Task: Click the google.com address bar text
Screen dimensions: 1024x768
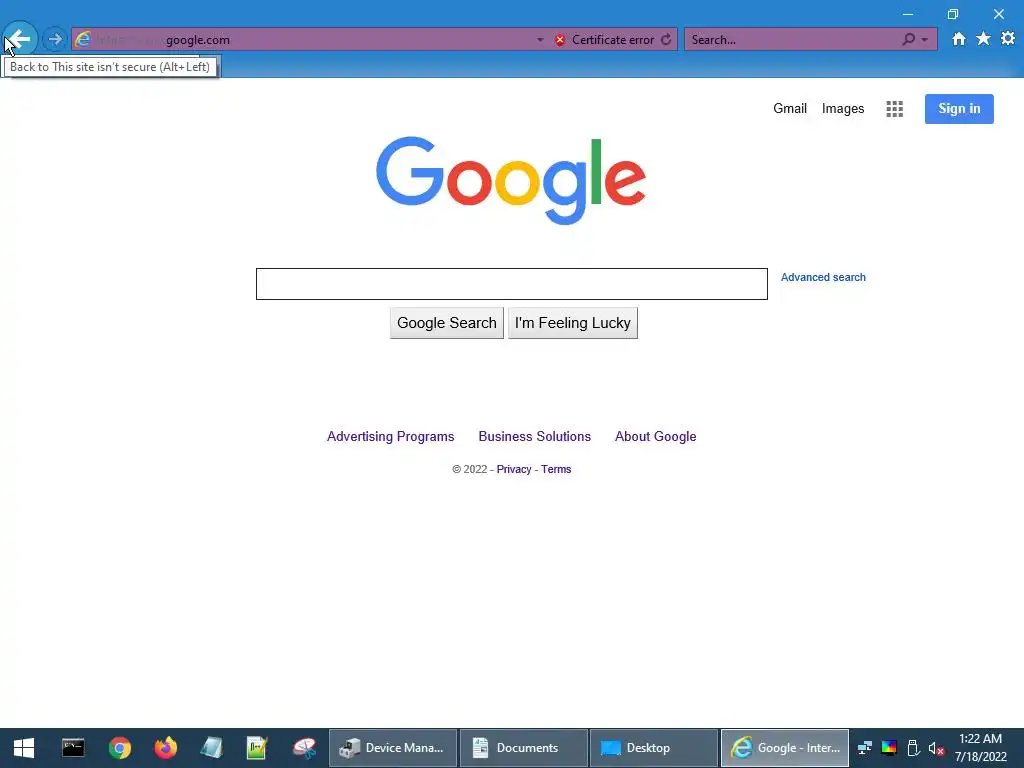Action: point(197,40)
